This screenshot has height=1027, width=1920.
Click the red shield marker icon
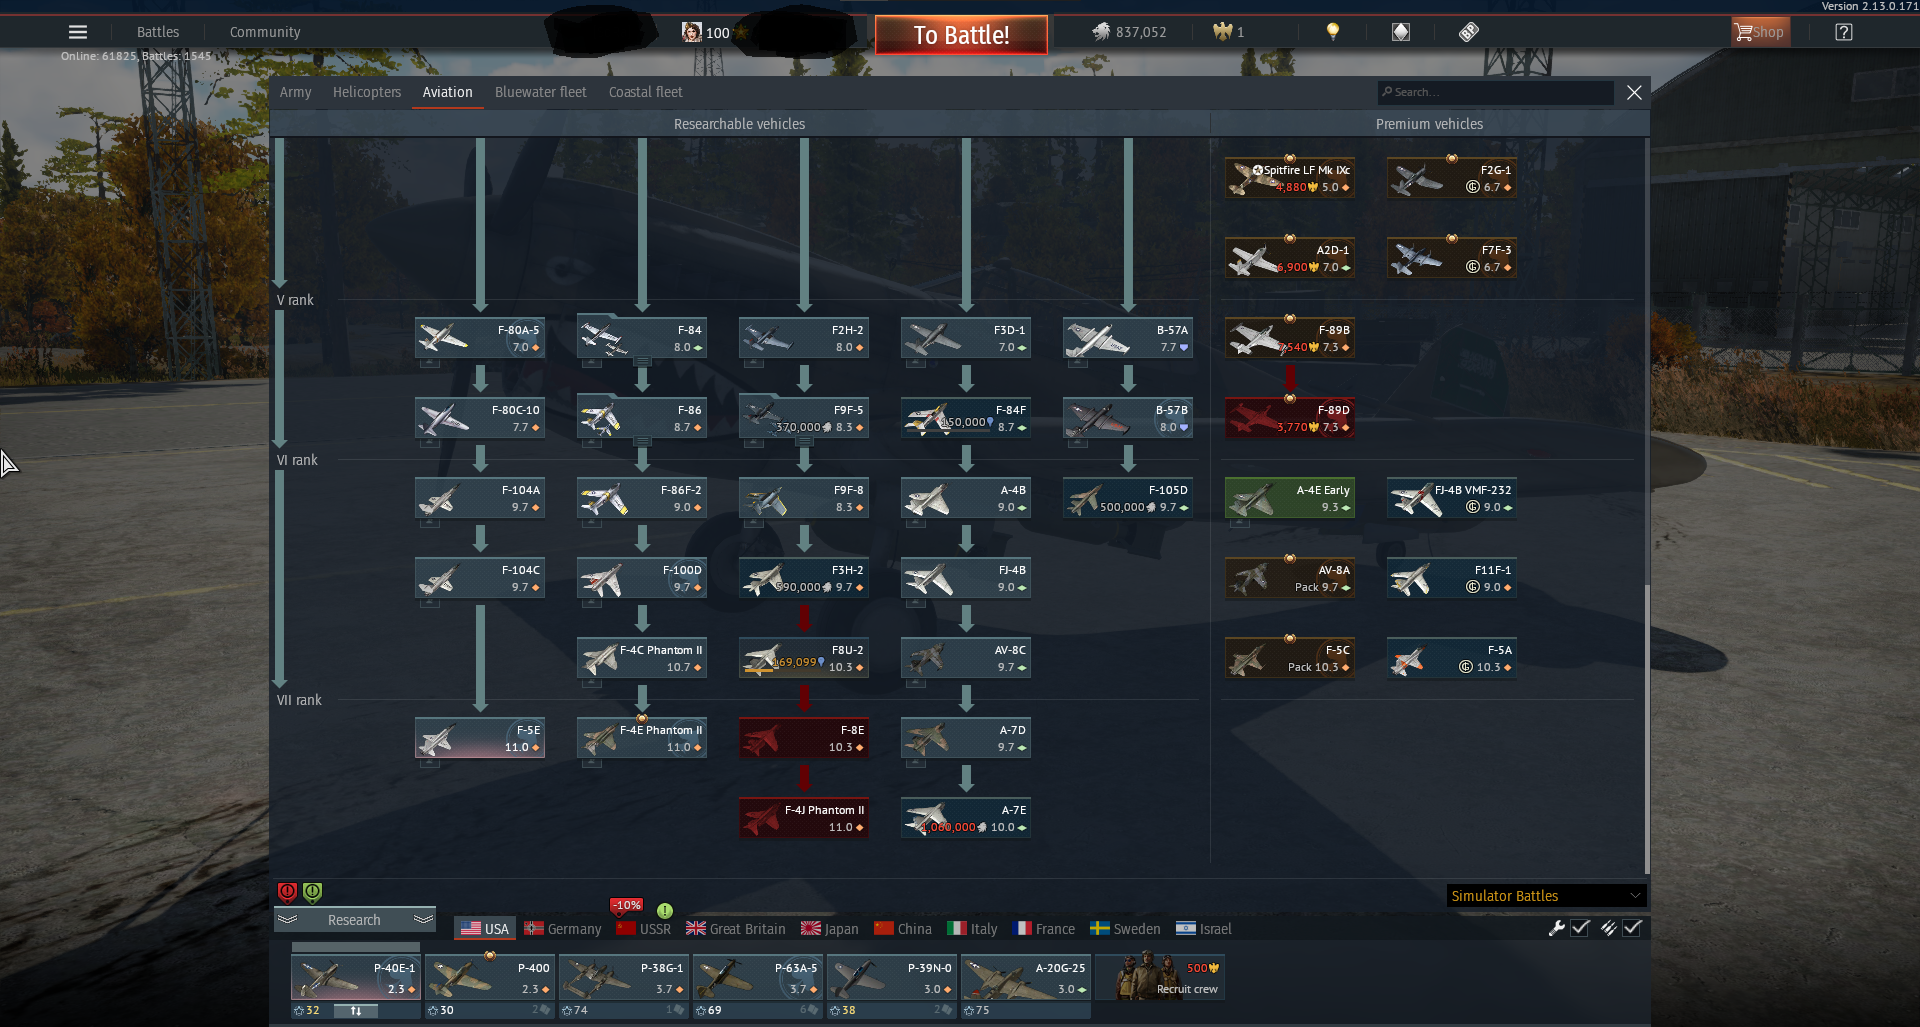point(287,892)
